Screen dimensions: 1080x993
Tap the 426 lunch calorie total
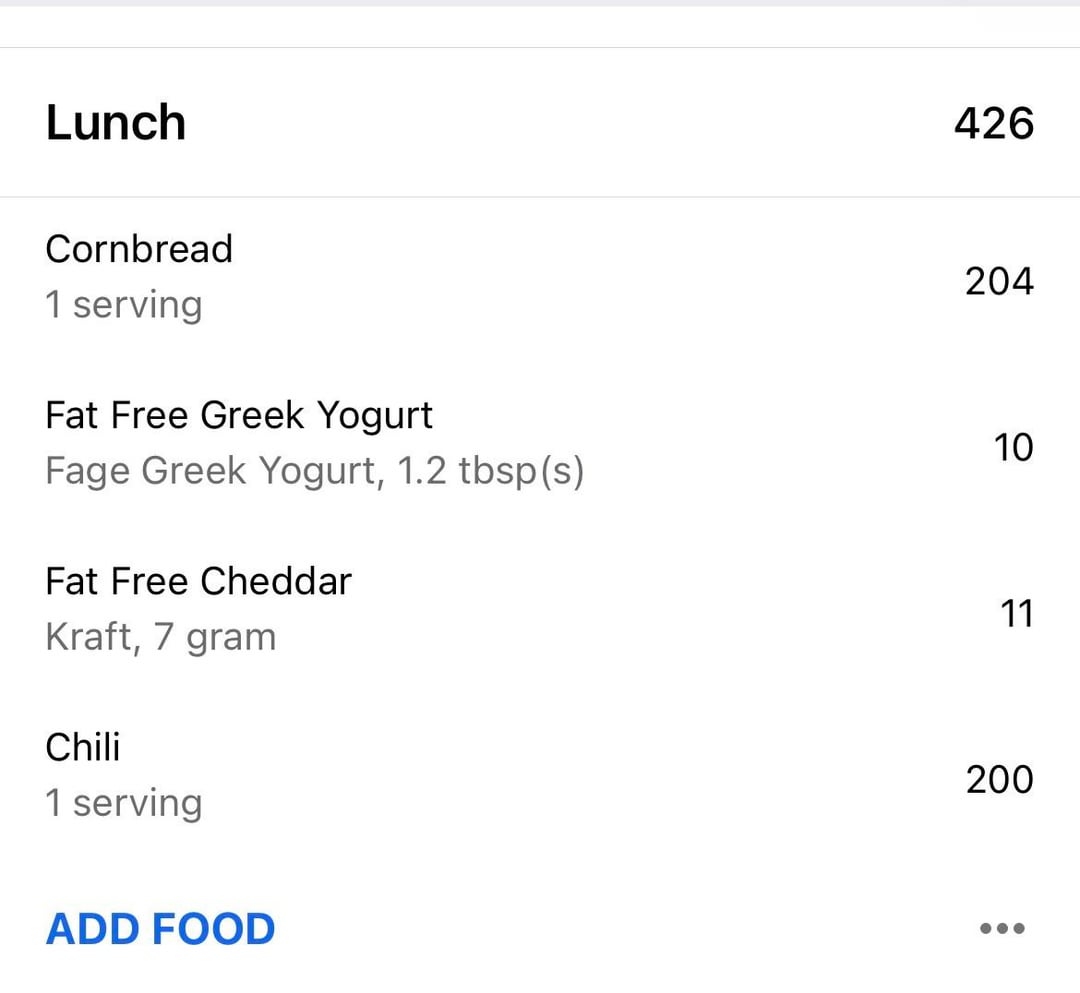tap(993, 123)
